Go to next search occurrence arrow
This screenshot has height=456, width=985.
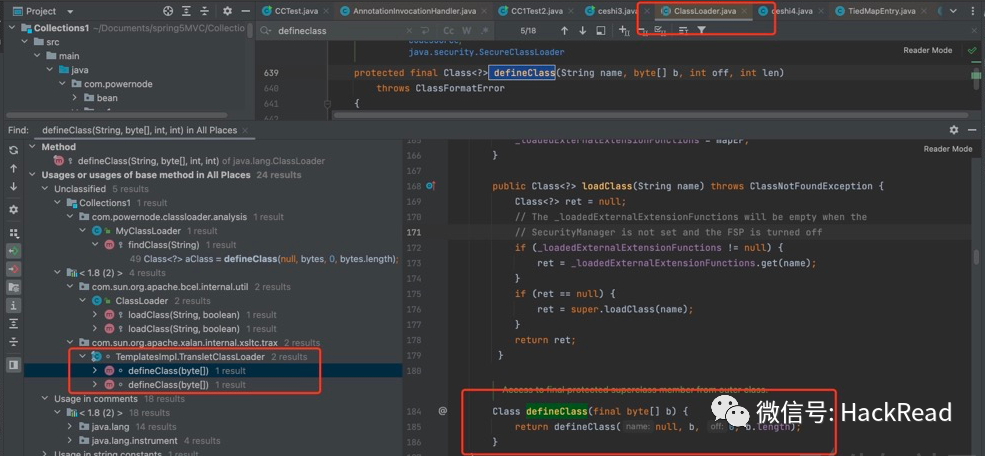pyautogui.click(x=582, y=31)
